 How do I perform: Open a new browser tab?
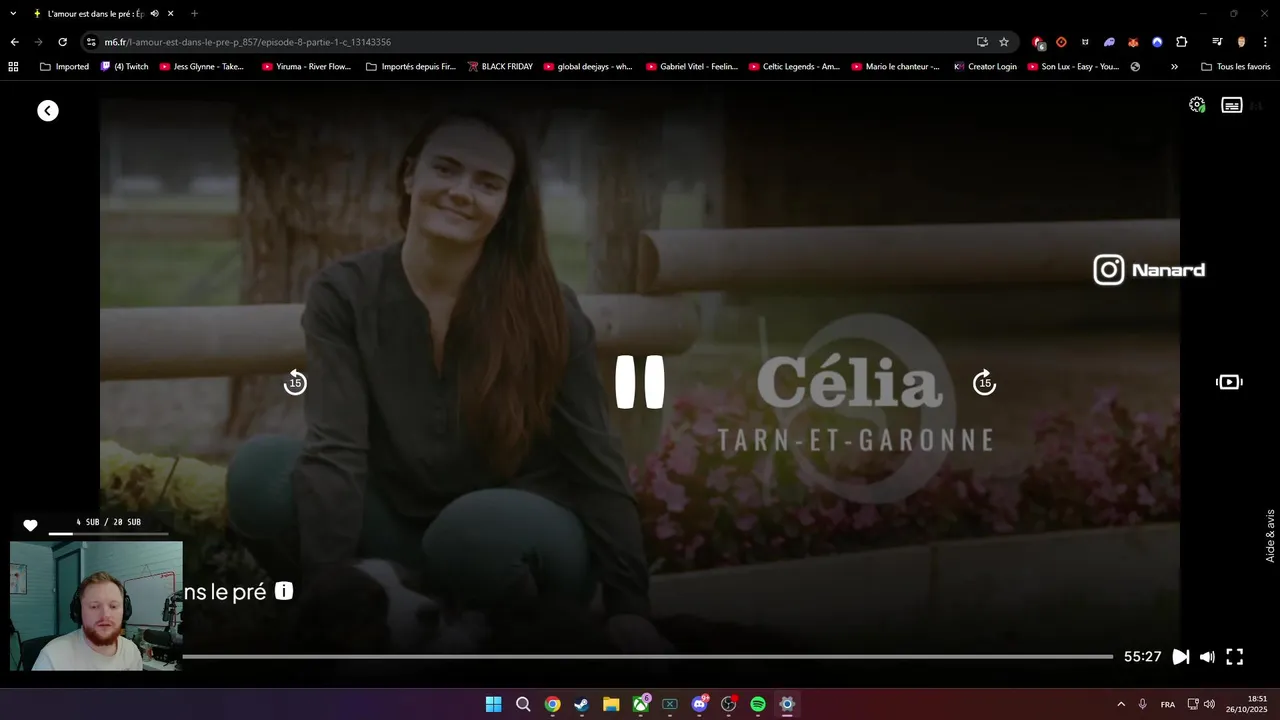click(x=194, y=14)
